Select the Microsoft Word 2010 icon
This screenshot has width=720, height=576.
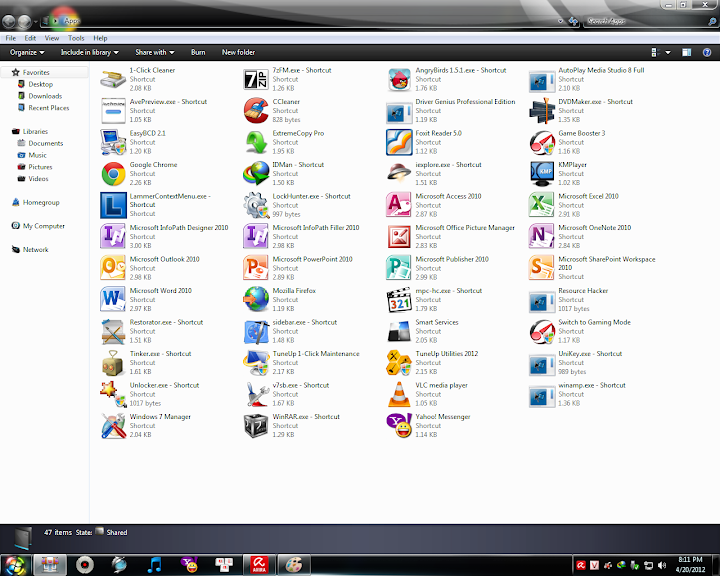tap(113, 299)
